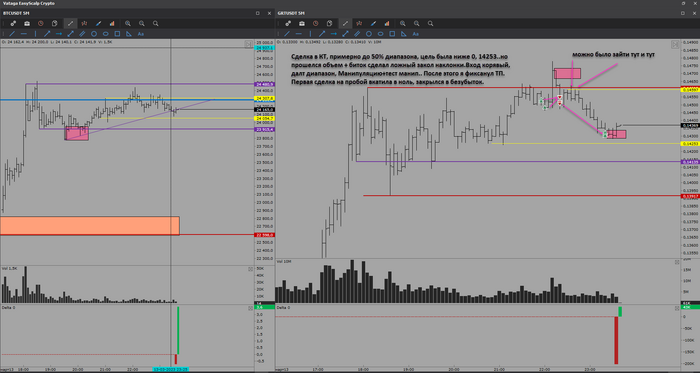
Task: Click cyan date-time marker on BTCUSDT time axis
Action: [x=171, y=369]
